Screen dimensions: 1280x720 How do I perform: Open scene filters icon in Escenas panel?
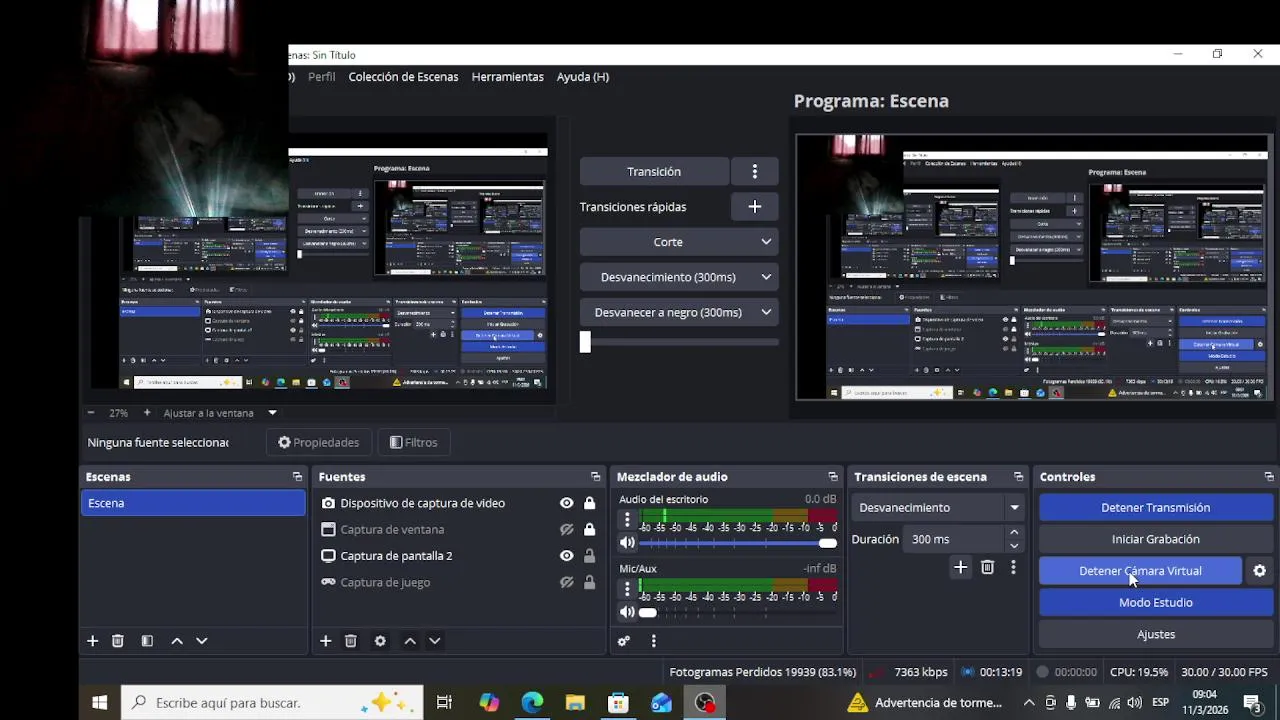[147, 641]
